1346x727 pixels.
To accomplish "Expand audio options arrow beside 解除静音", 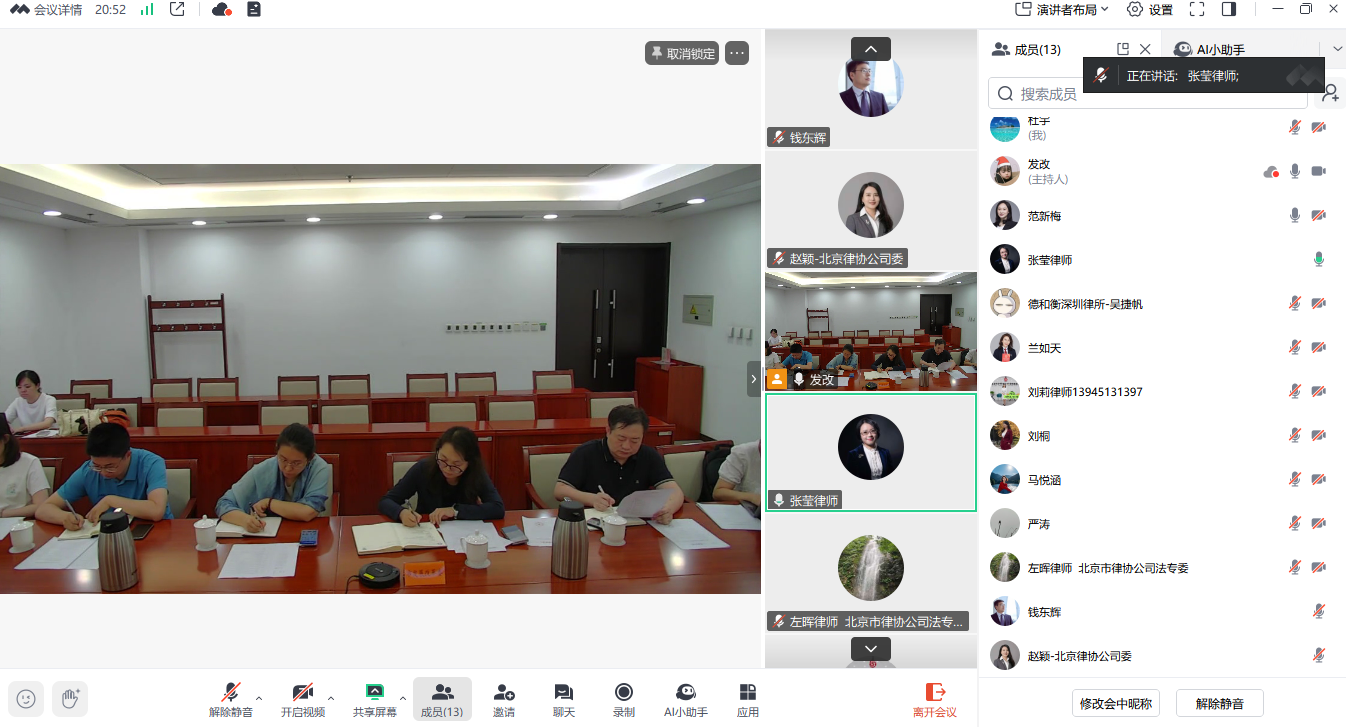I will 259,698.
